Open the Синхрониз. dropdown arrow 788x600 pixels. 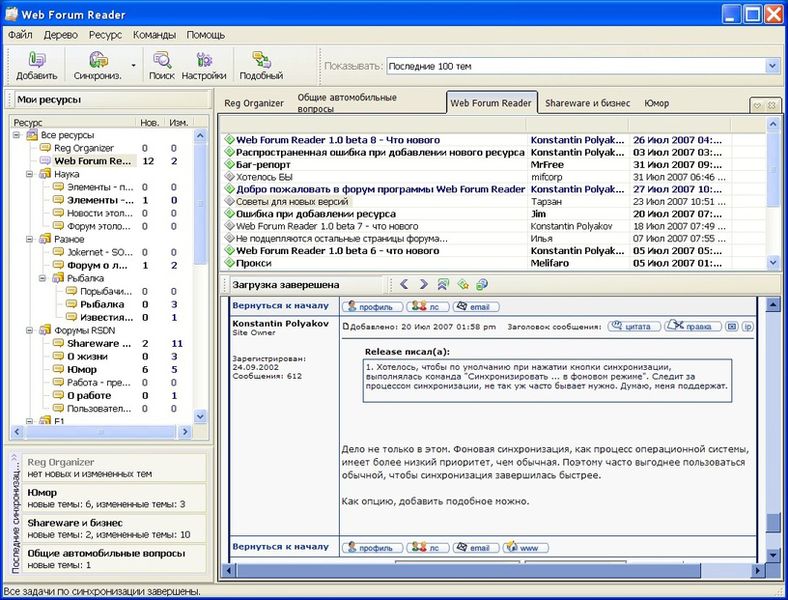click(134, 66)
